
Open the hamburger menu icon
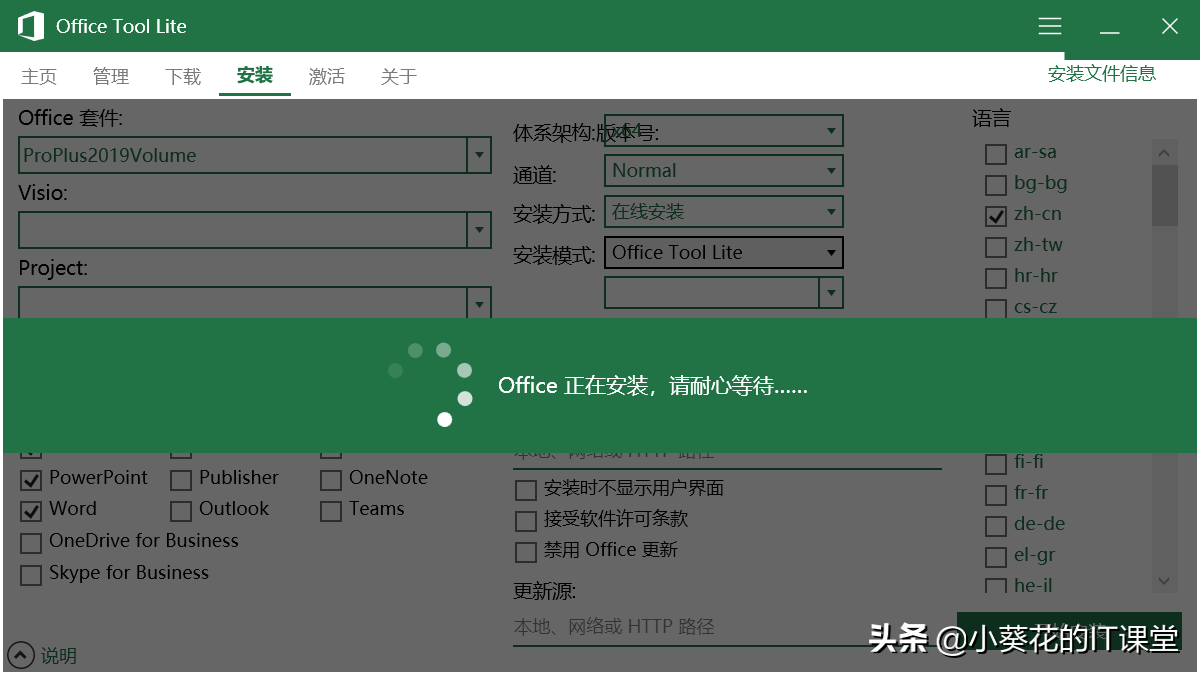(1050, 26)
